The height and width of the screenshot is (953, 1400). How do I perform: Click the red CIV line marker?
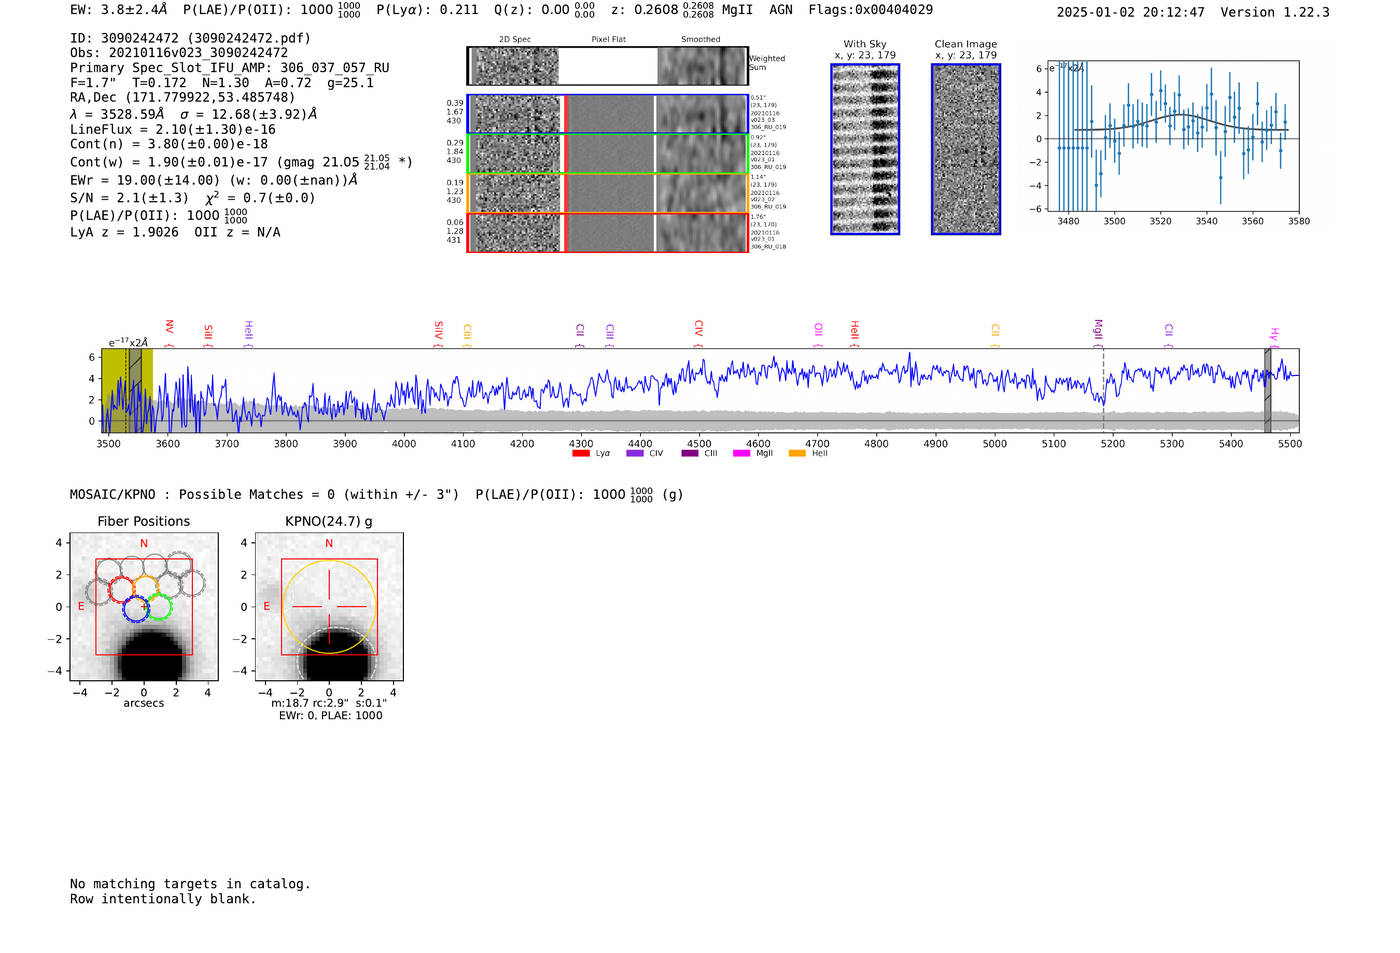tap(698, 333)
